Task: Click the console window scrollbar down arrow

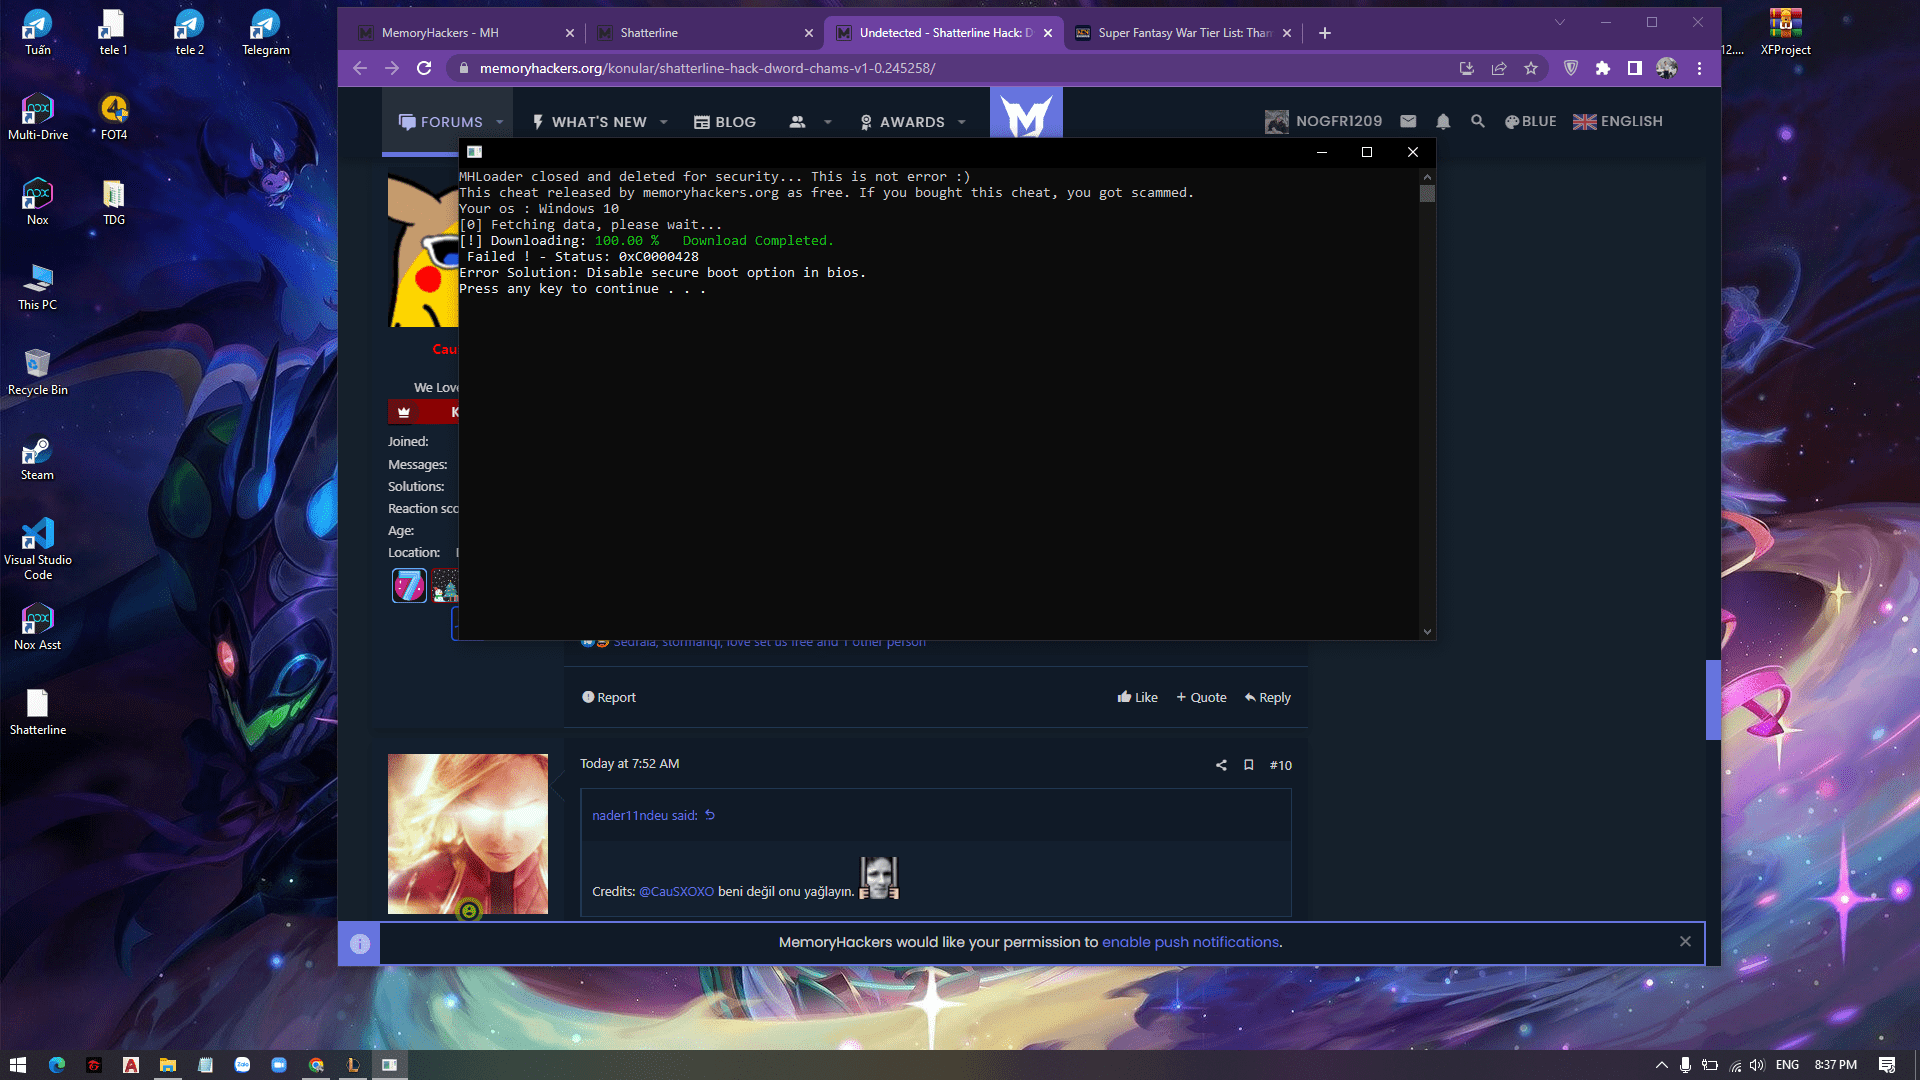Action: pyautogui.click(x=1427, y=632)
